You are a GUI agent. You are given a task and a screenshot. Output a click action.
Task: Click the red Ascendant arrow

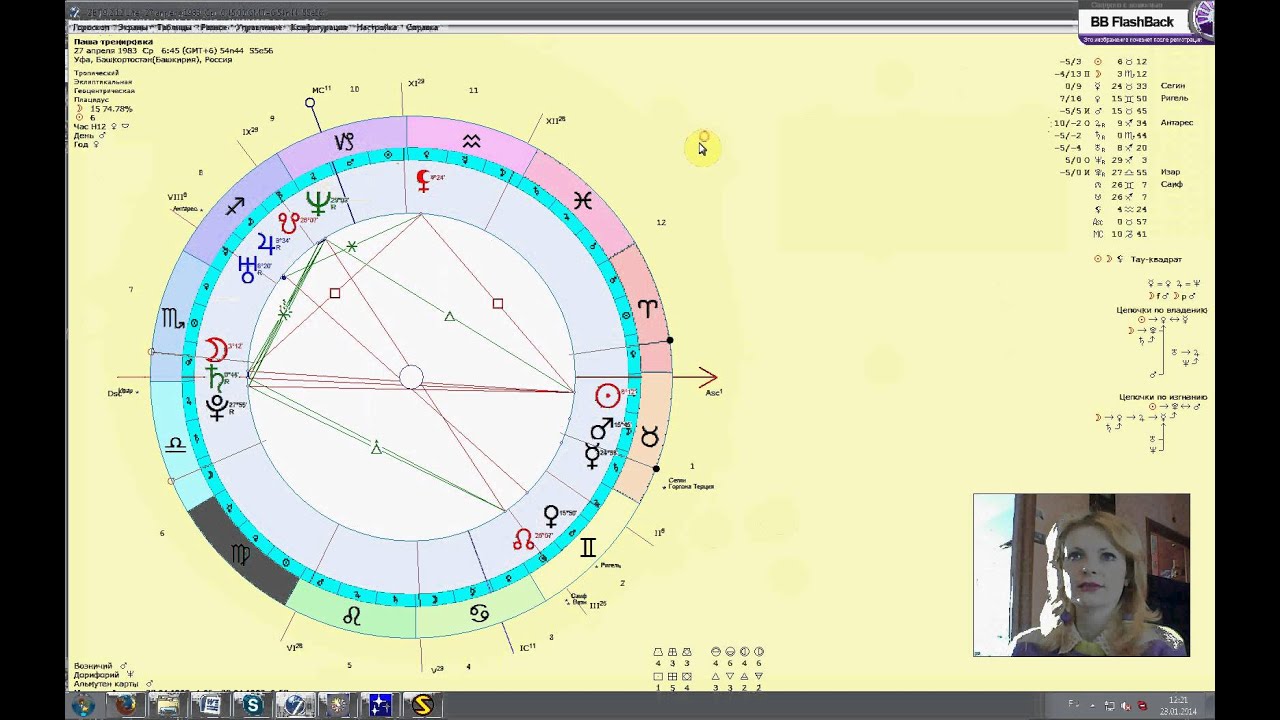(707, 377)
